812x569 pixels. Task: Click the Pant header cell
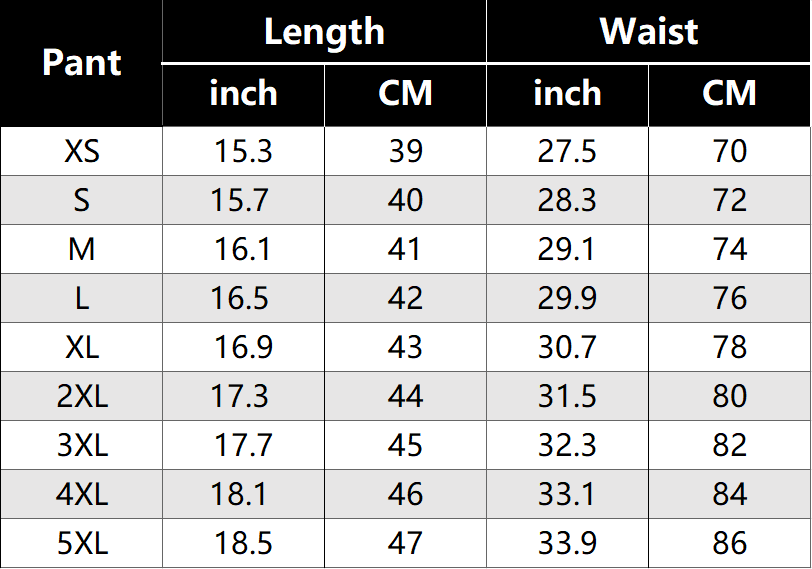(x=82, y=63)
